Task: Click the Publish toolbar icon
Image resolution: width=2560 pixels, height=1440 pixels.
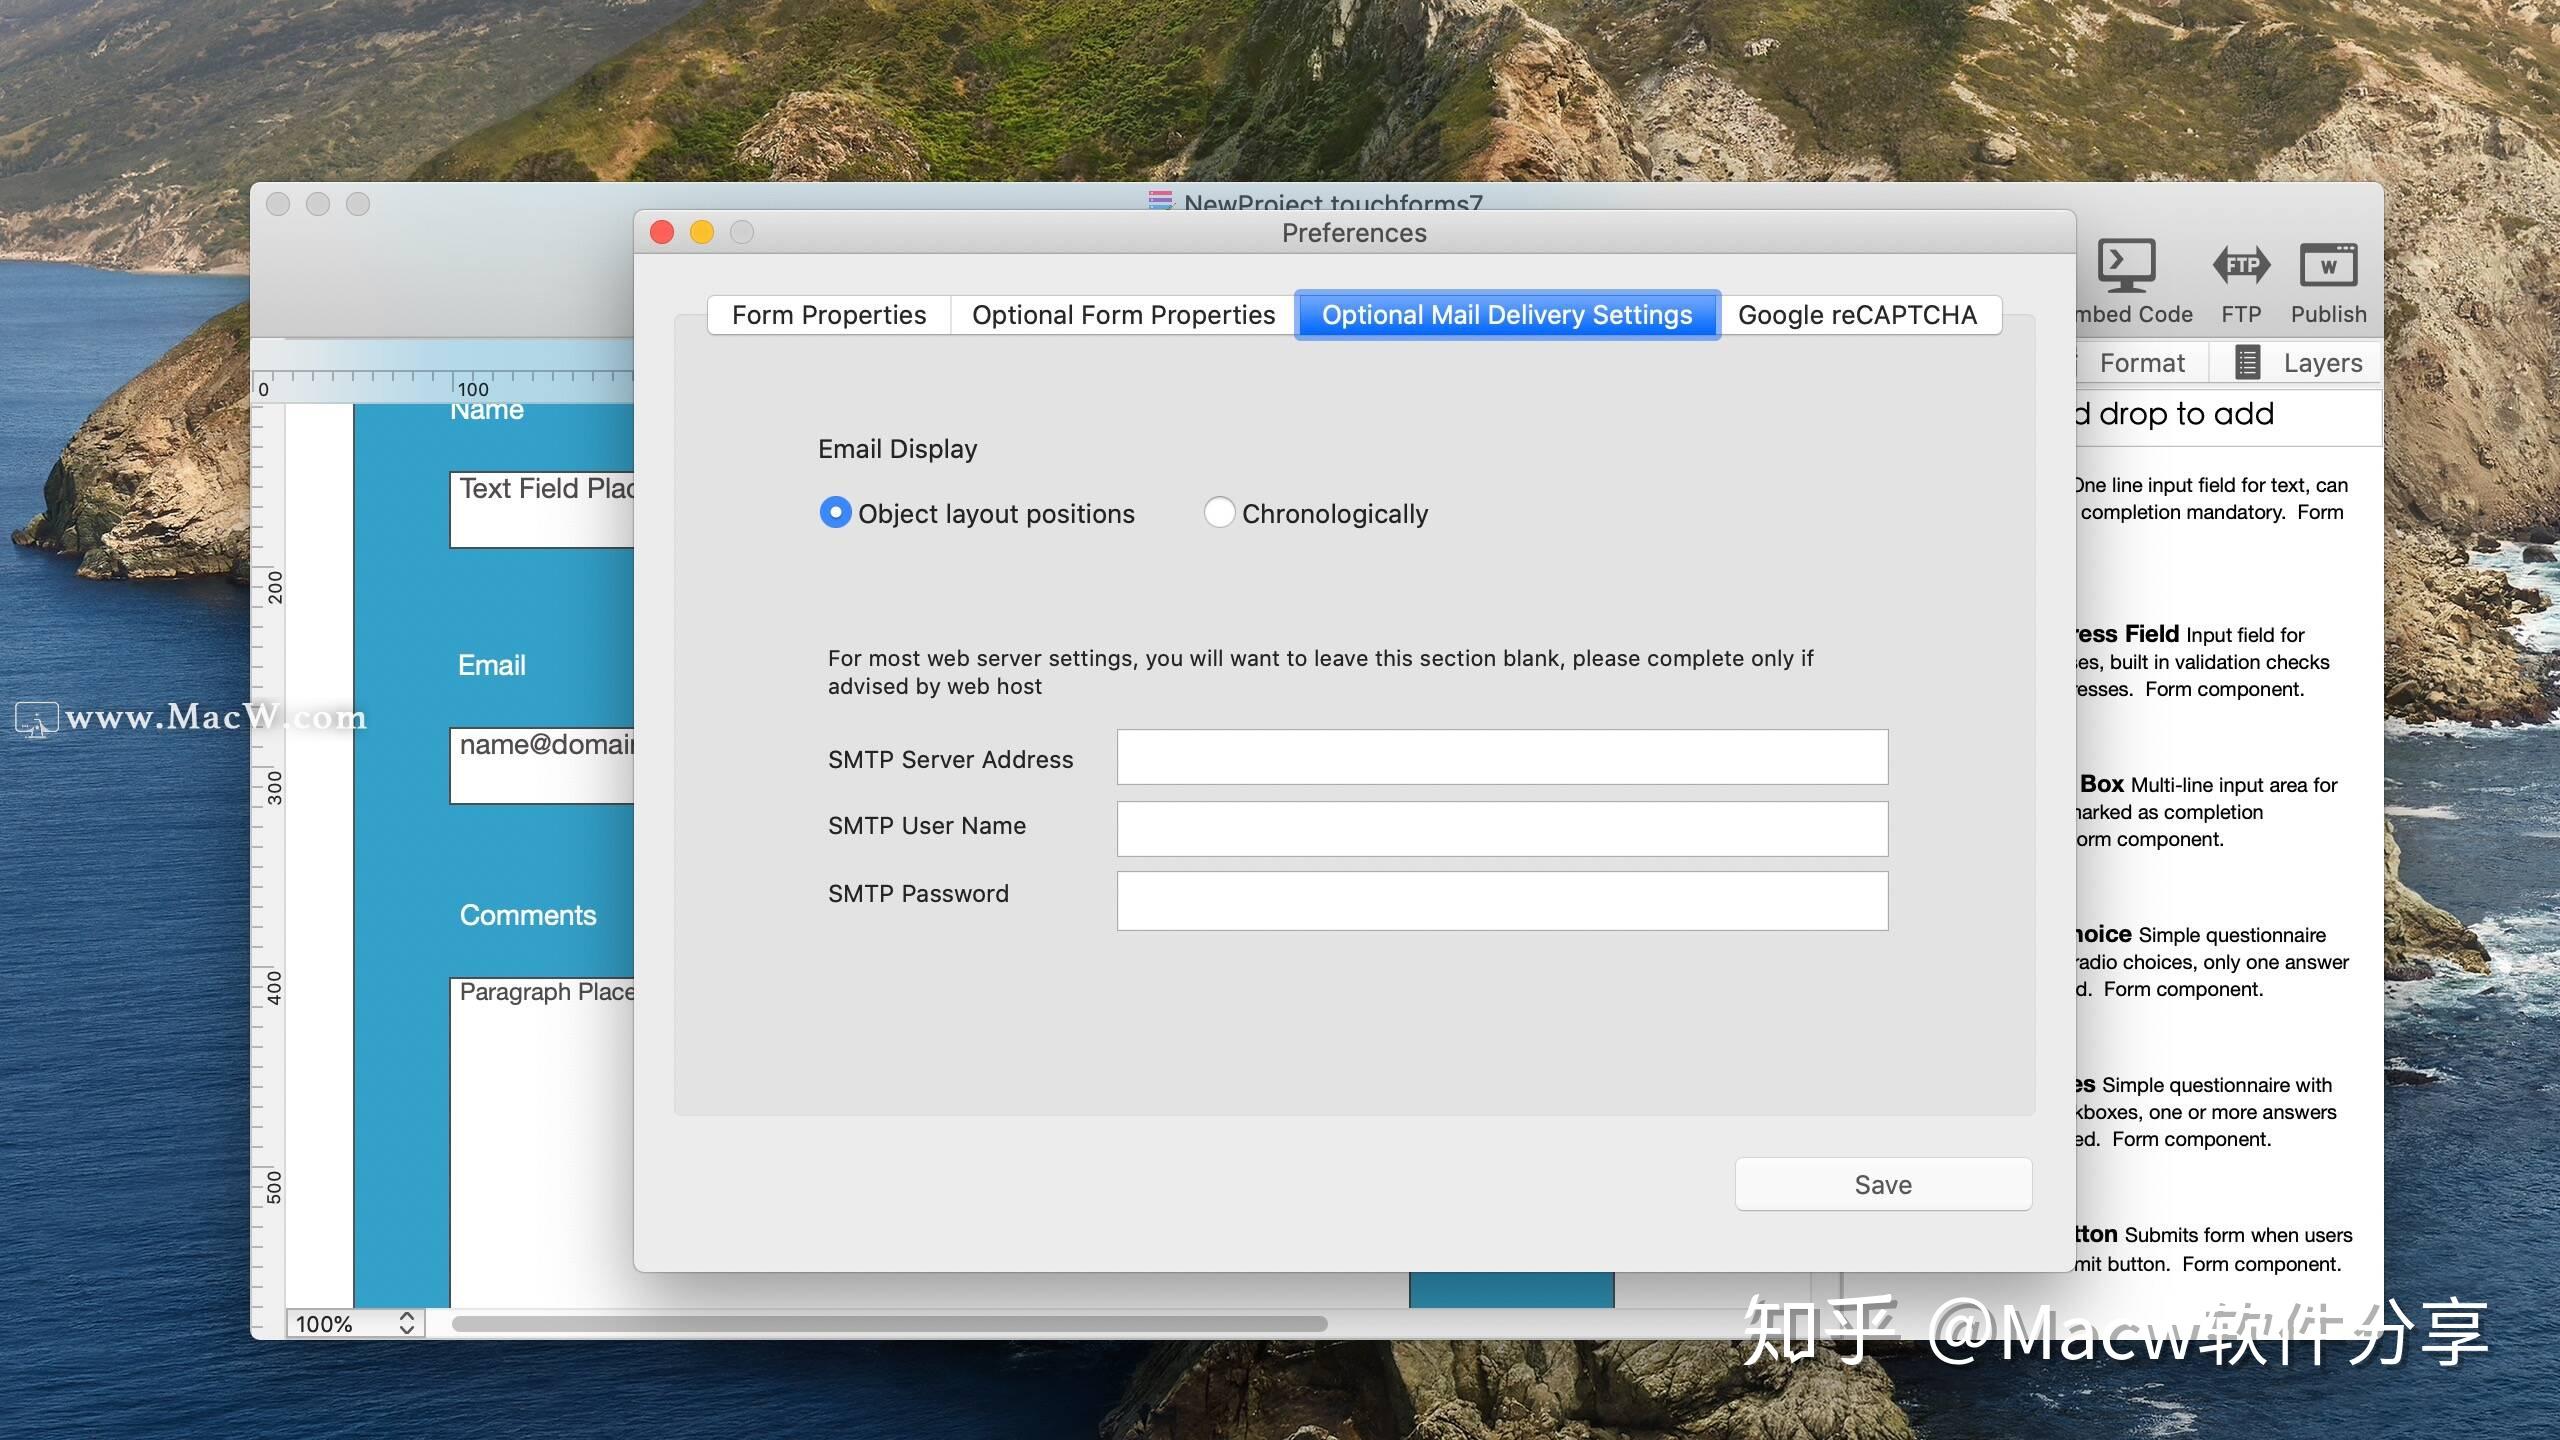Action: point(2328,266)
